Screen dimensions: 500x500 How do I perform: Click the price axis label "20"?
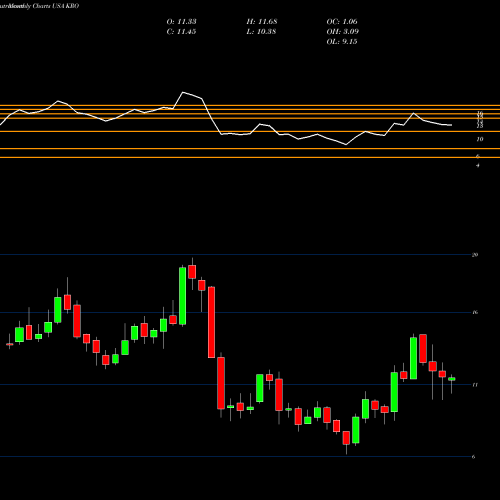pyautogui.click(x=475, y=255)
